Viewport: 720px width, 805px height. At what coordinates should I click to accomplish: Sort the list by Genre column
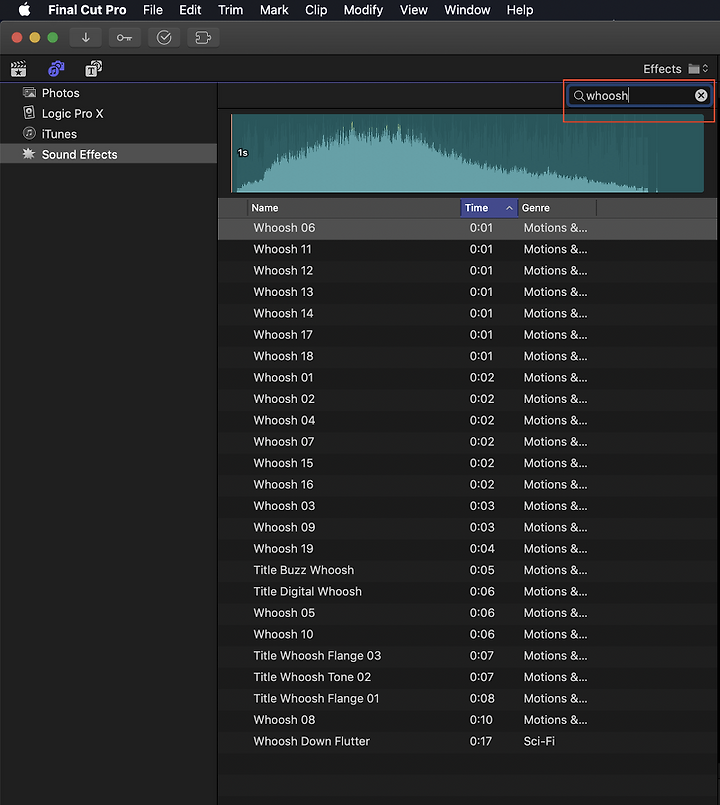(557, 208)
